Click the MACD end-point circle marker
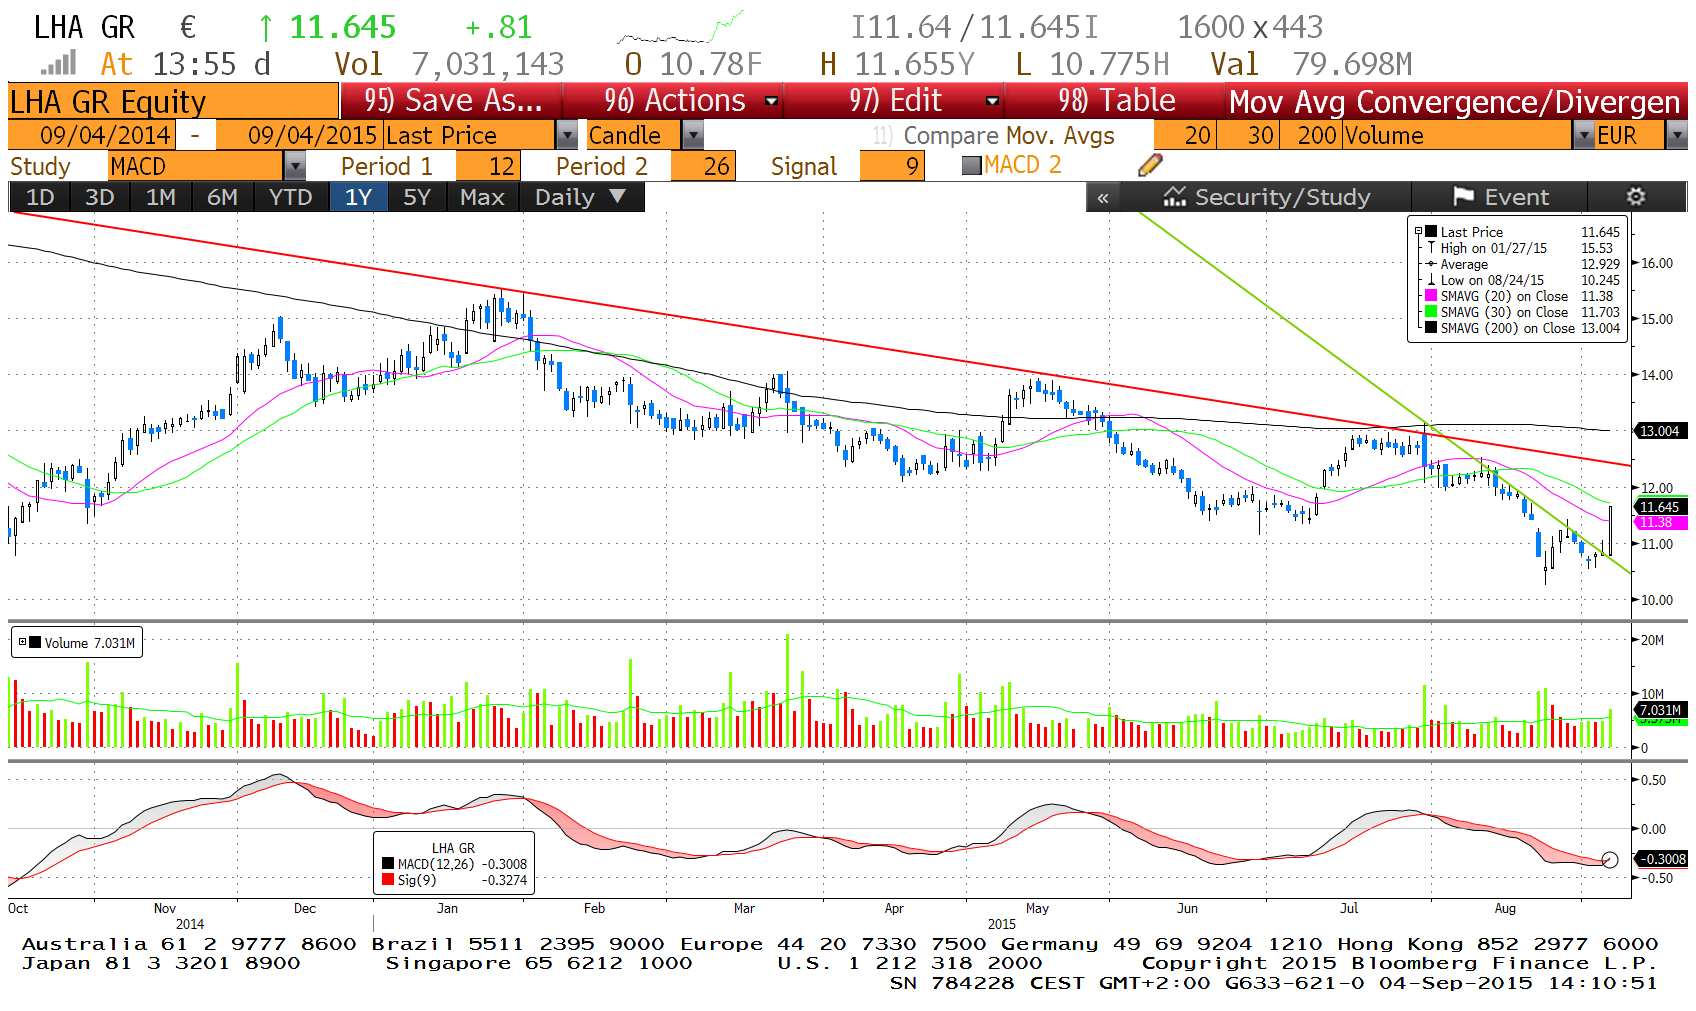Image resolution: width=1696 pixels, height=1011 pixels. tap(1609, 860)
